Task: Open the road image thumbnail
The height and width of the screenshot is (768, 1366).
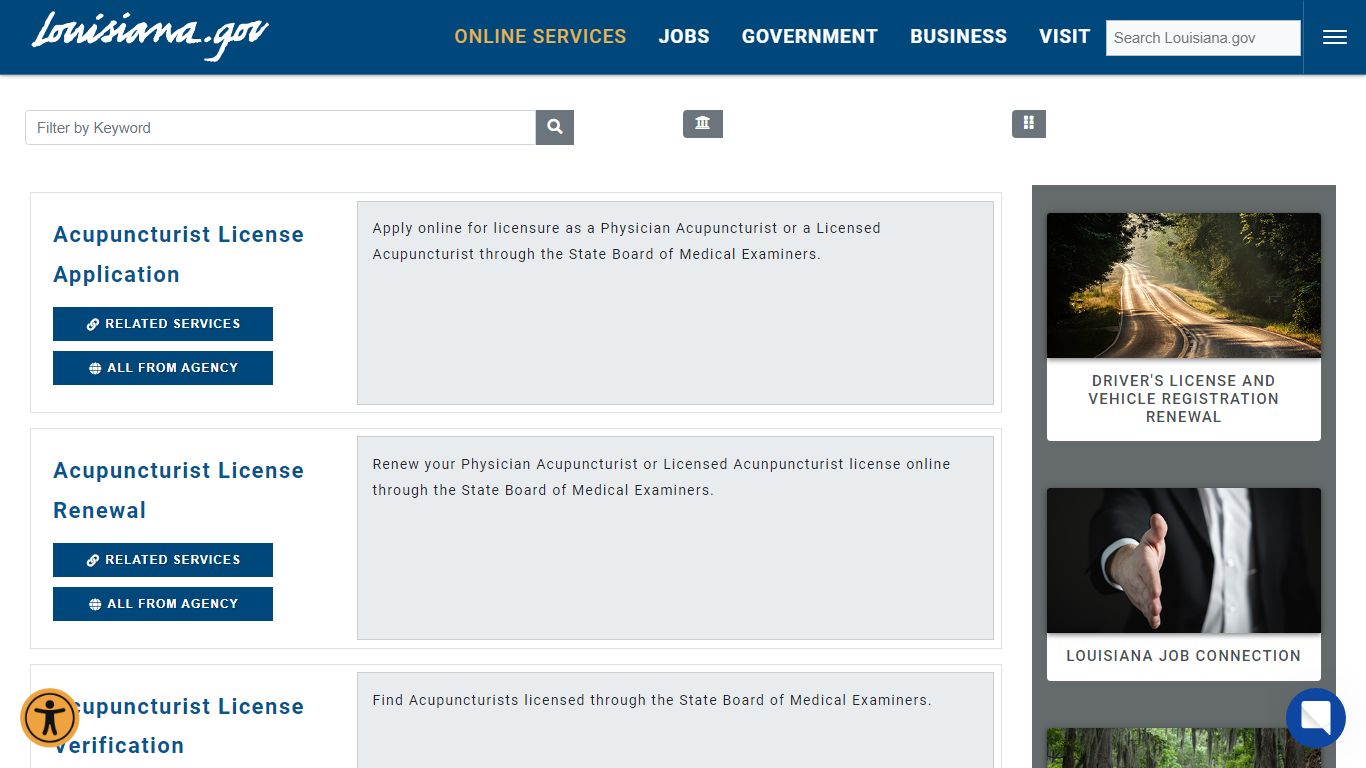Action: pyautogui.click(x=1184, y=285)
